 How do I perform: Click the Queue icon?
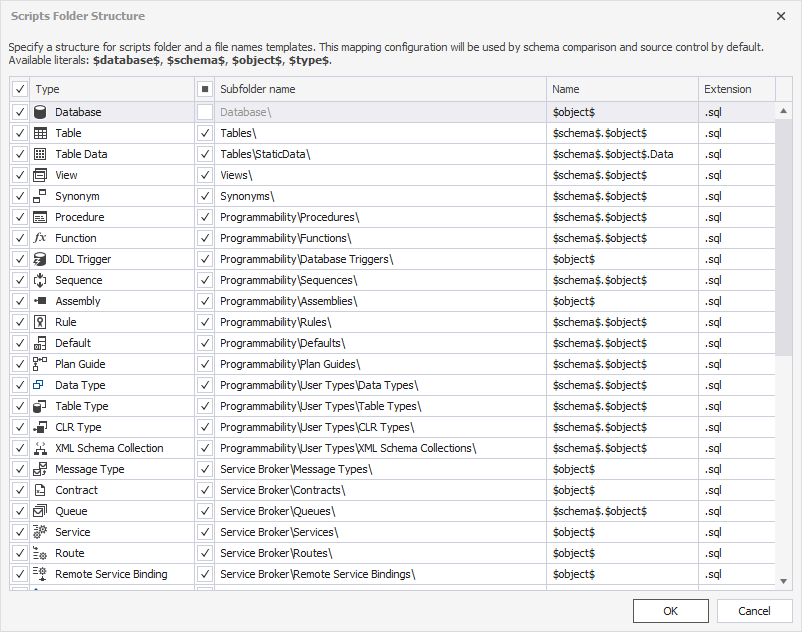(40, 511)
